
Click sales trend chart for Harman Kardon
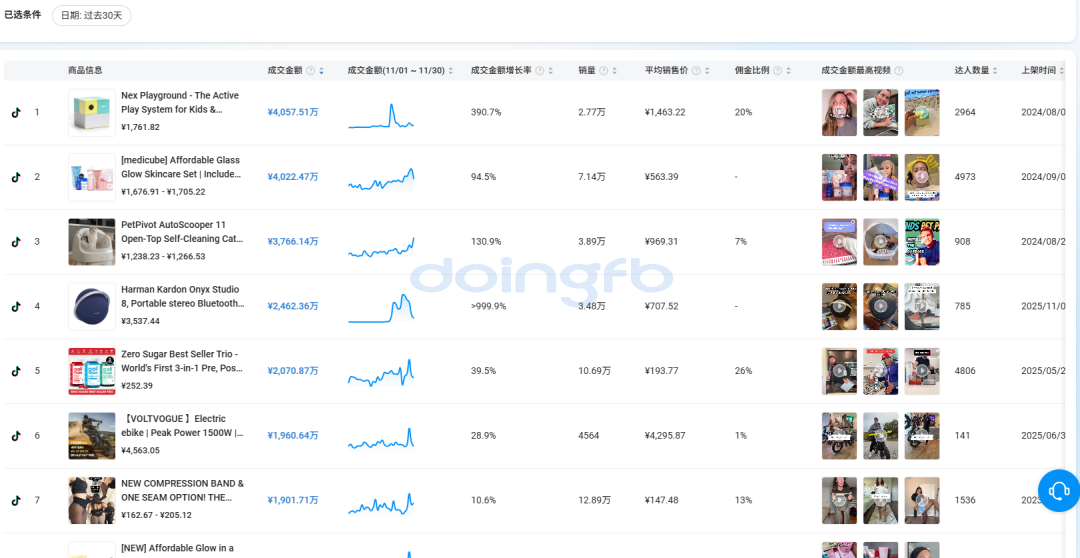coord(381,307)
